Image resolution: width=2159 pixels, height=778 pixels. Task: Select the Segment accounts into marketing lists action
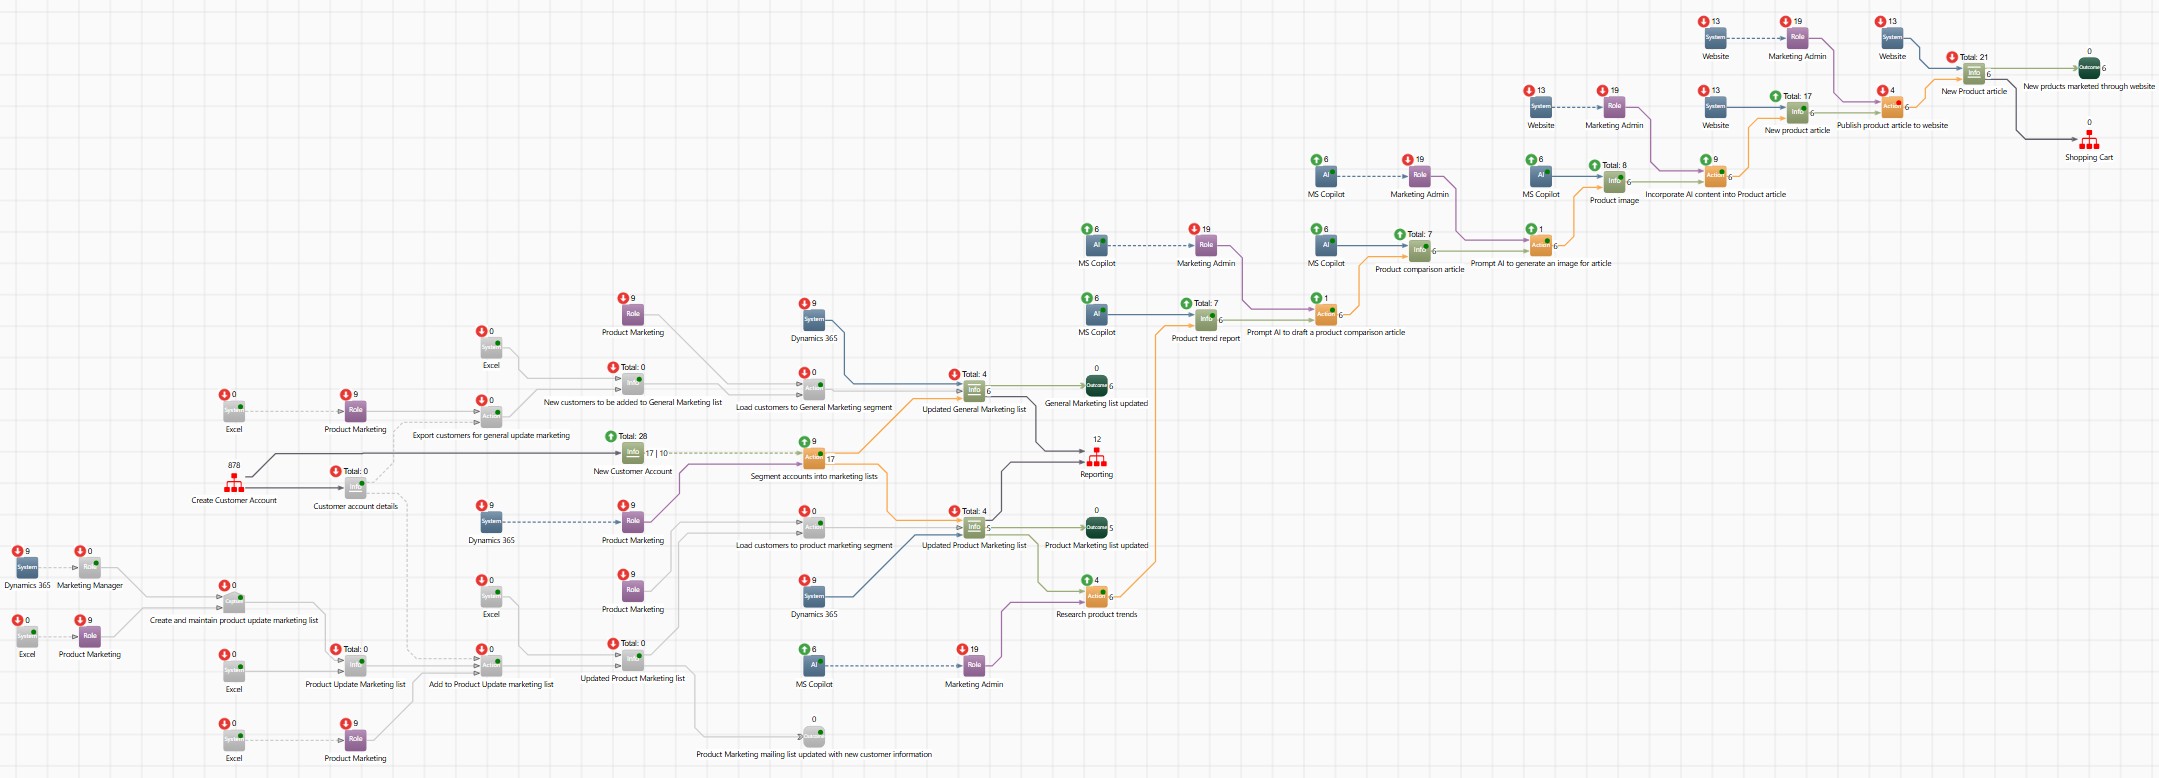pos(814,459)
